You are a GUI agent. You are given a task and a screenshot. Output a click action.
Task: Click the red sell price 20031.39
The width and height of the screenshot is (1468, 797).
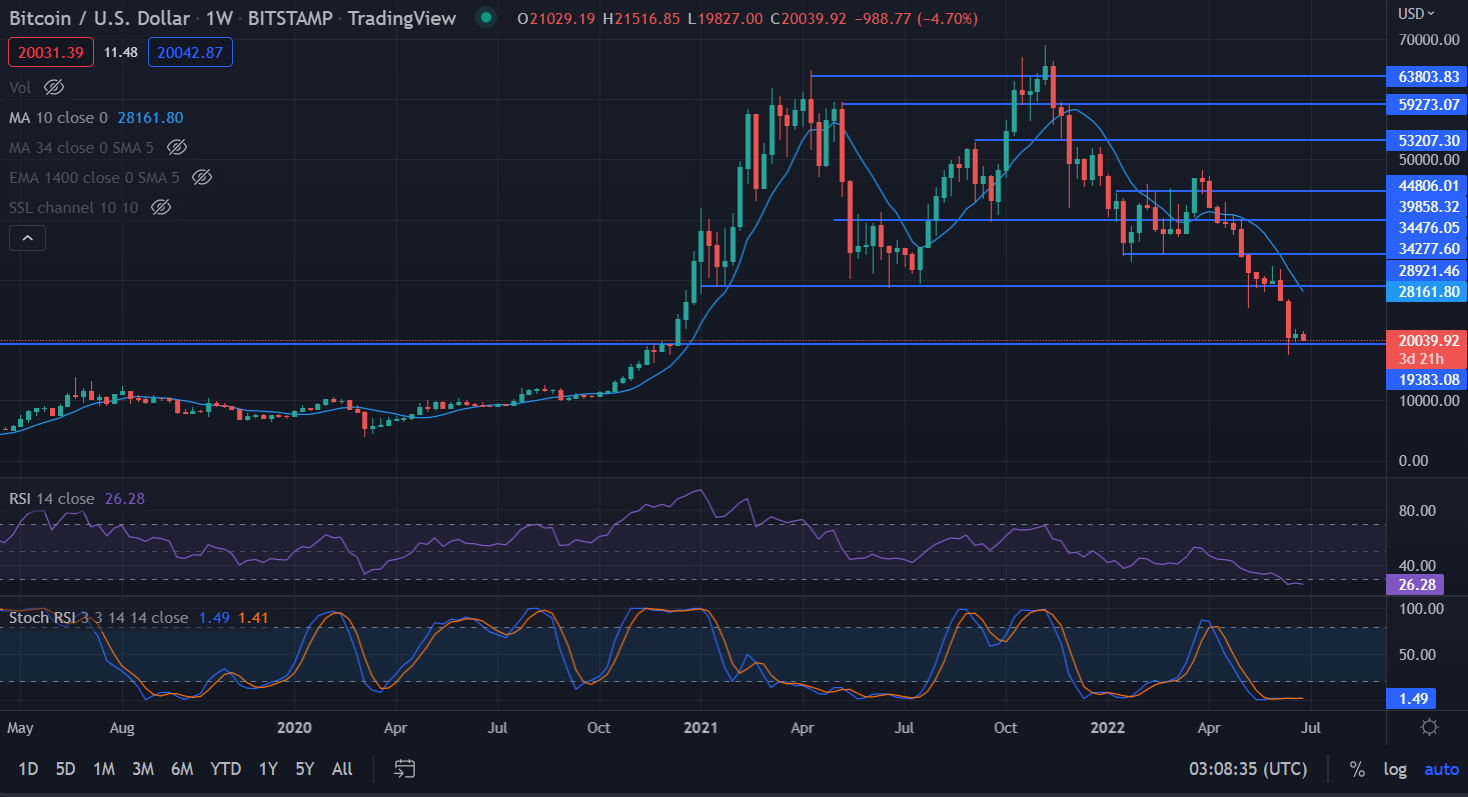coord(51,52)
